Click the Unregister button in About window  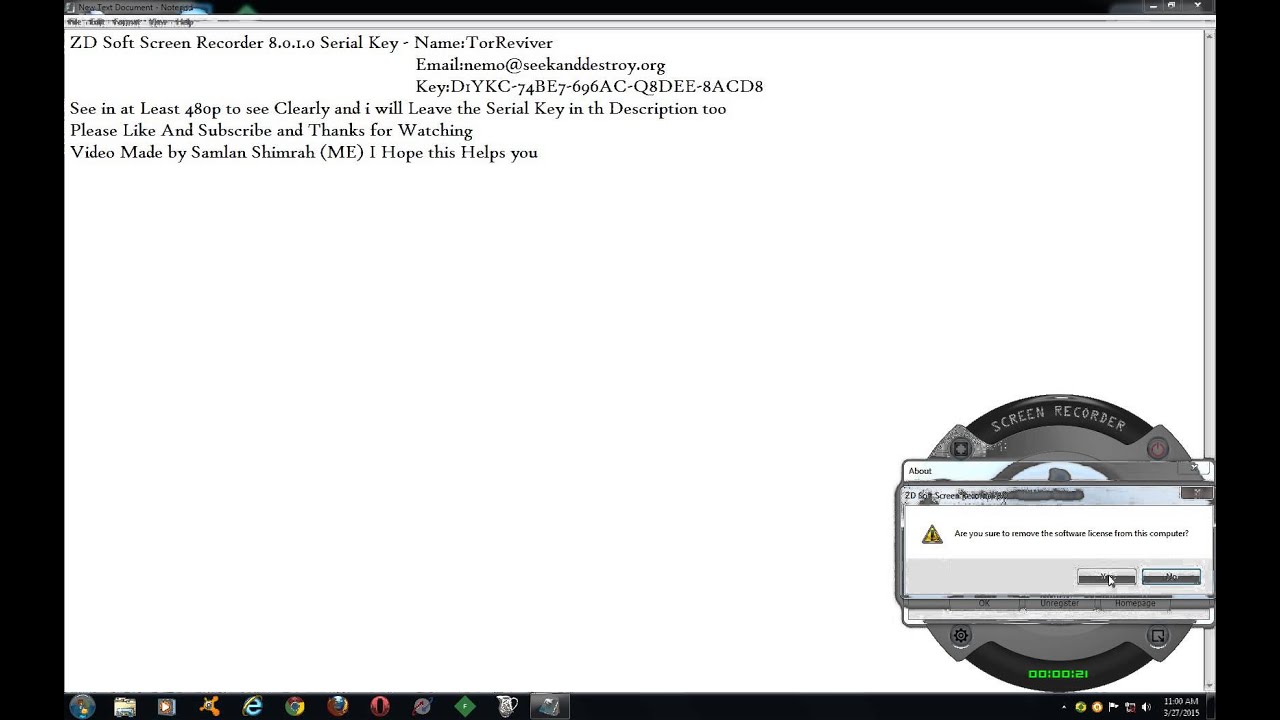(1059, 604)
